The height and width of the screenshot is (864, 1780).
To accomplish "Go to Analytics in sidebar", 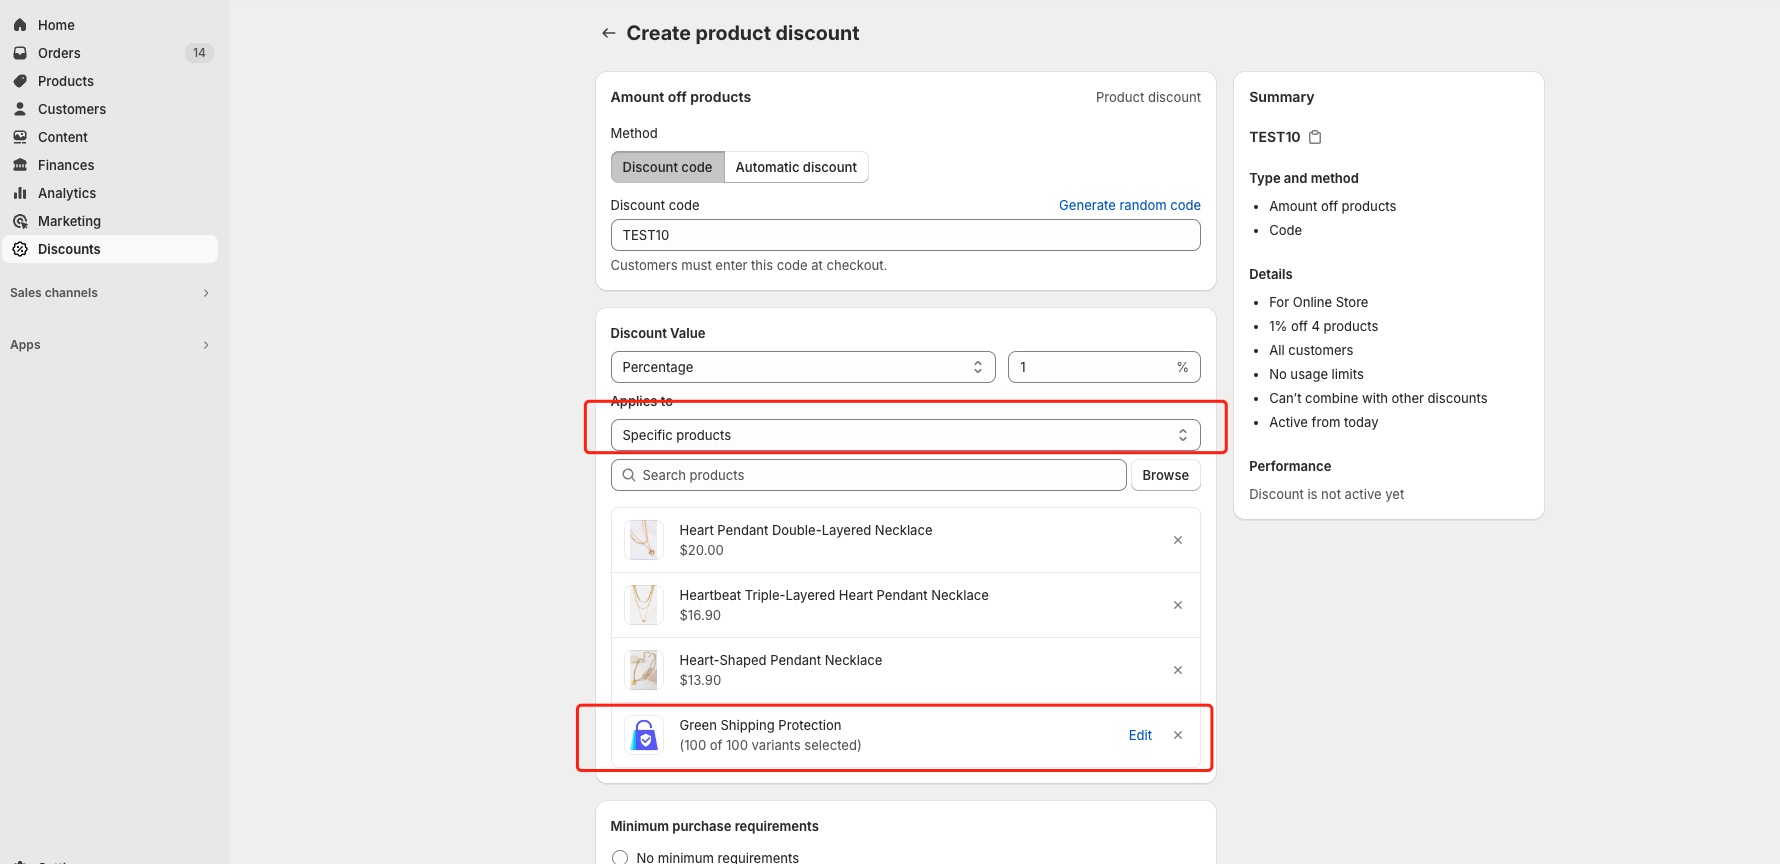I will [x=67, y=193].
